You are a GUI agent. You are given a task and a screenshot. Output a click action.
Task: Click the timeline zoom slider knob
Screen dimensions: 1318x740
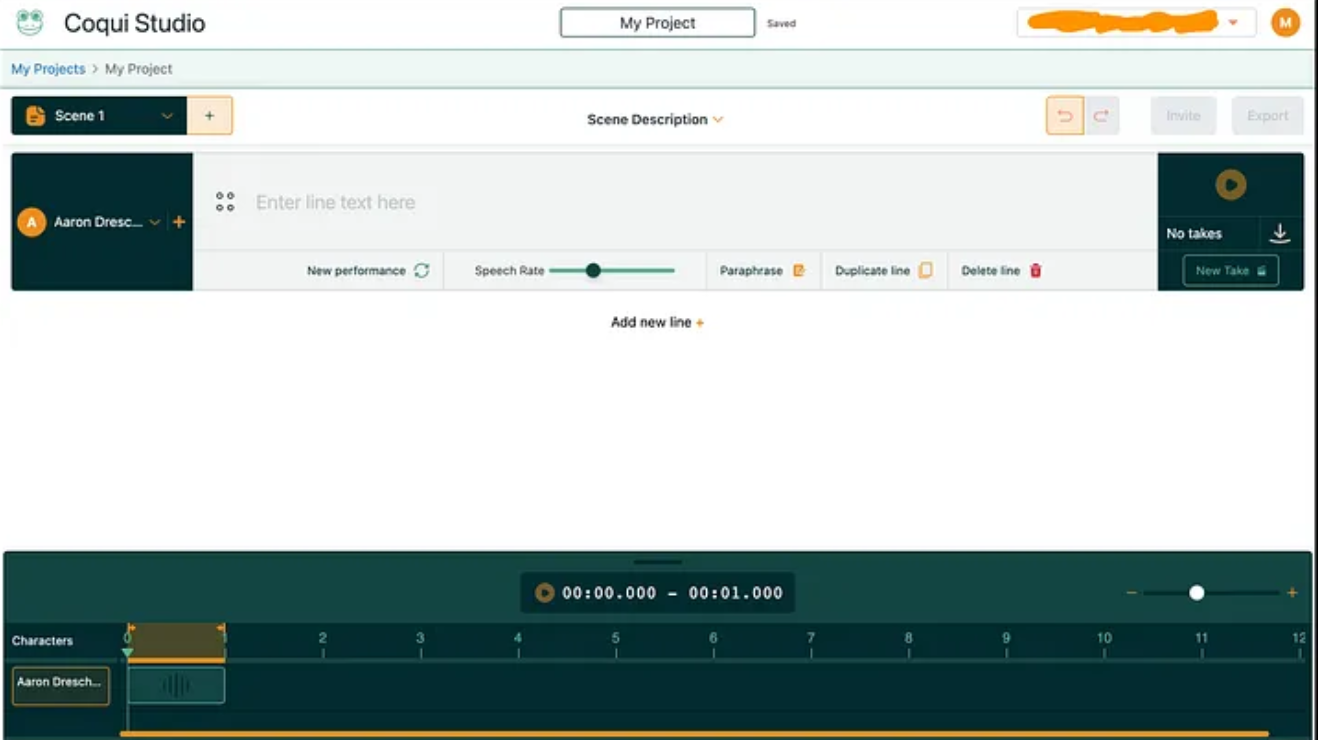pos(1197,593)
